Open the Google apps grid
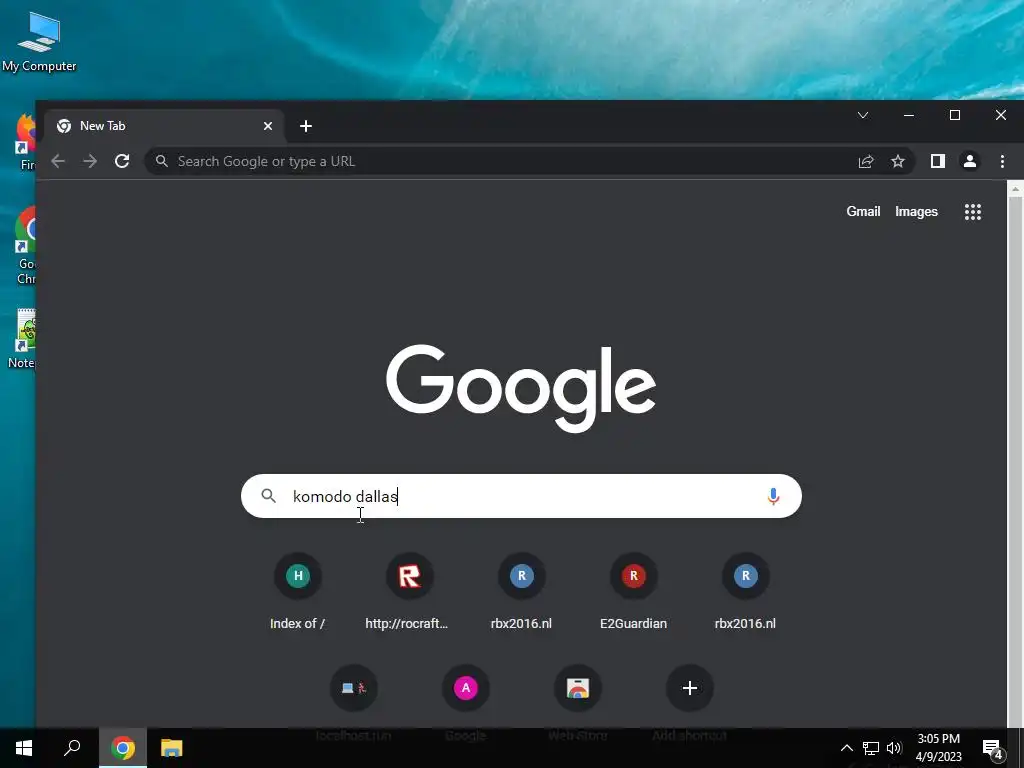This screenshot has width=1024, height=768. (973, 212)
